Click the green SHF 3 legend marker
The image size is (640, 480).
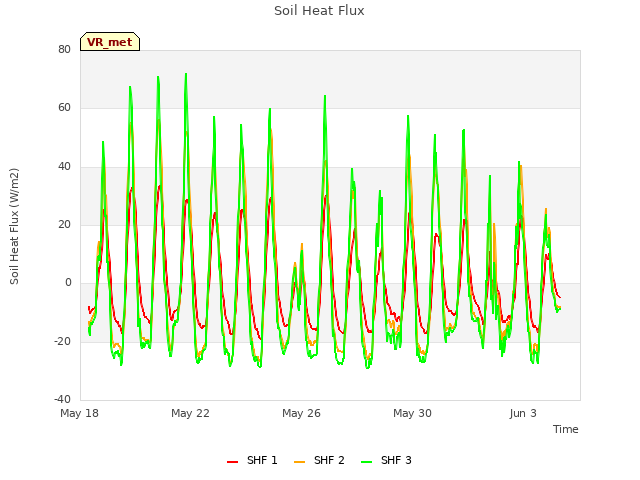(367, 462)
